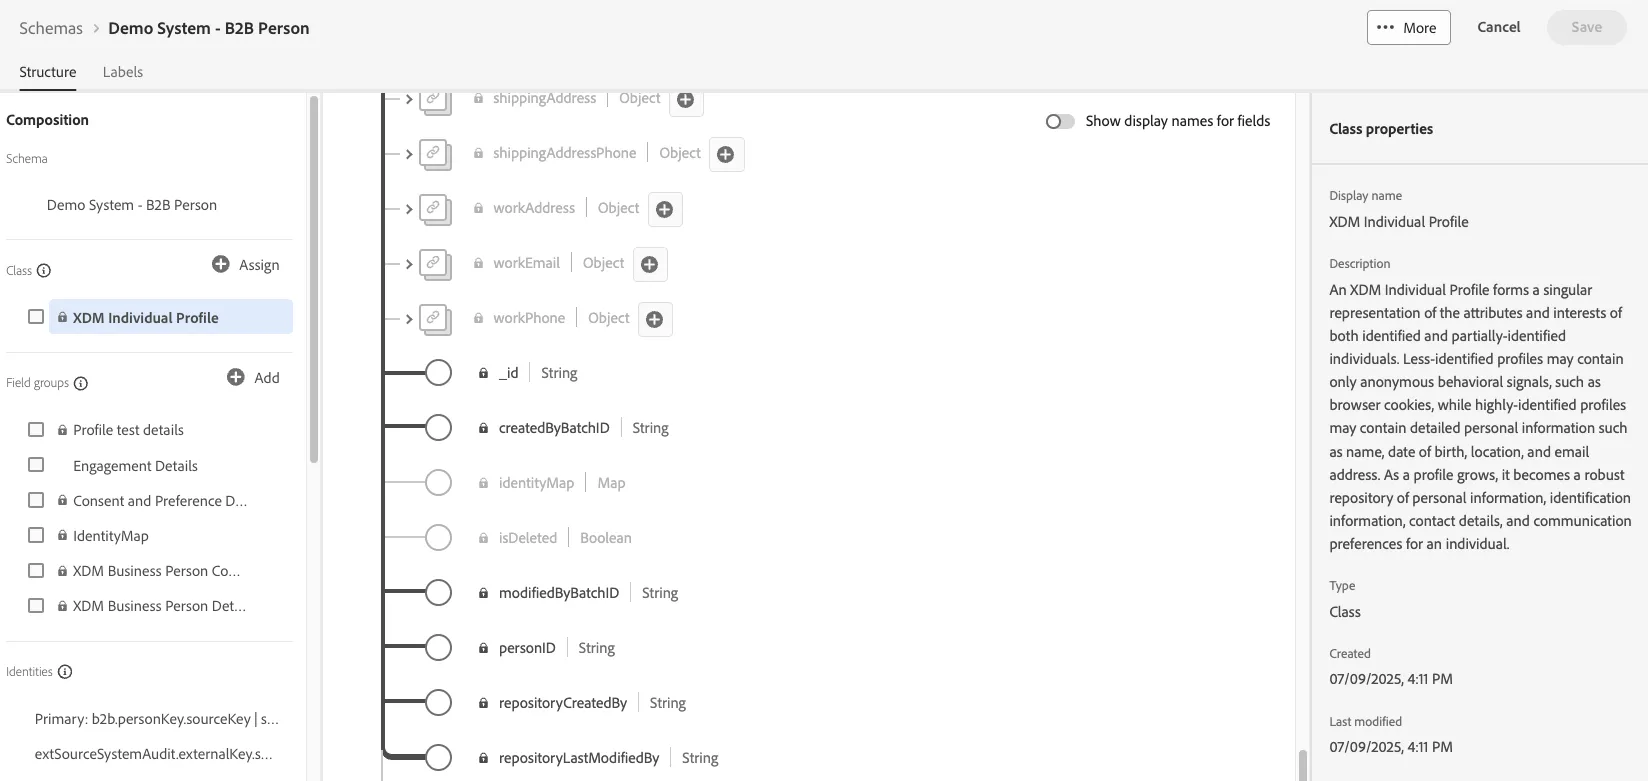Open the More options menu

(1408, 28)
